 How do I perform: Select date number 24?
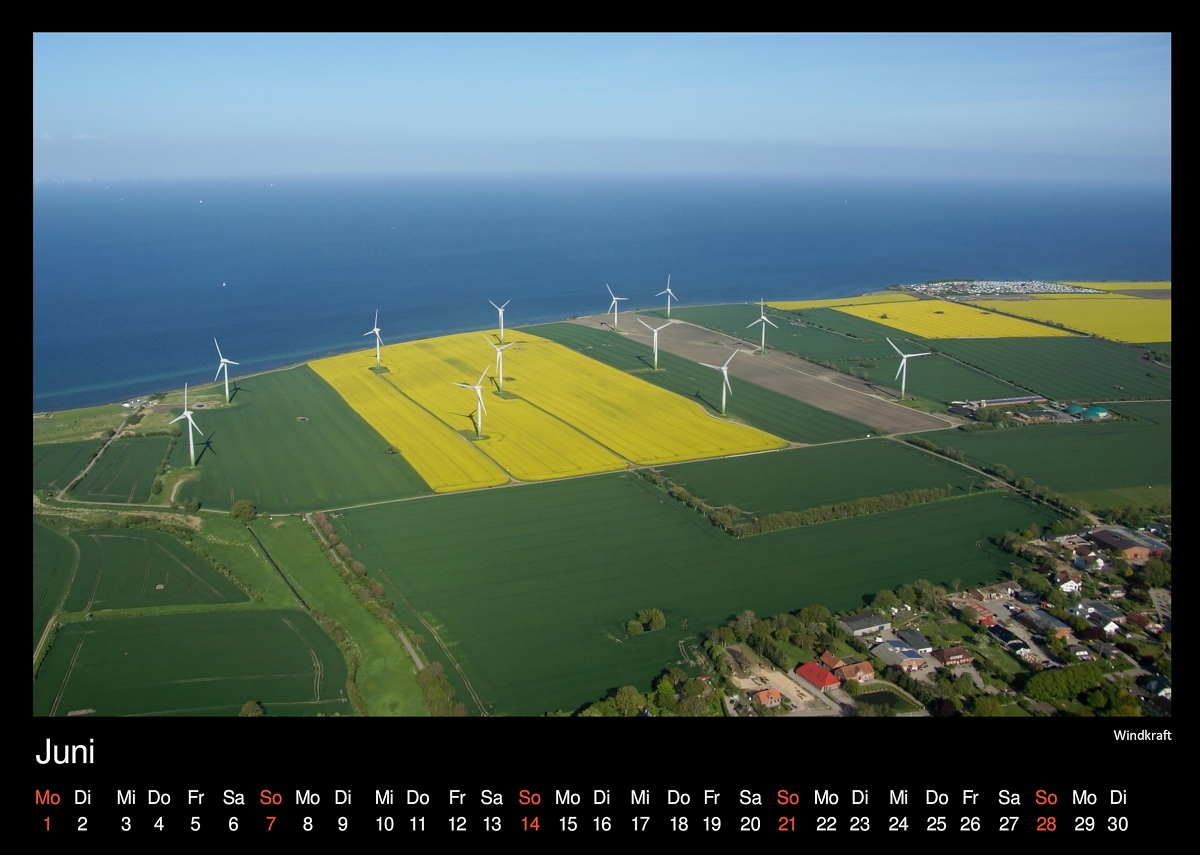898,824
